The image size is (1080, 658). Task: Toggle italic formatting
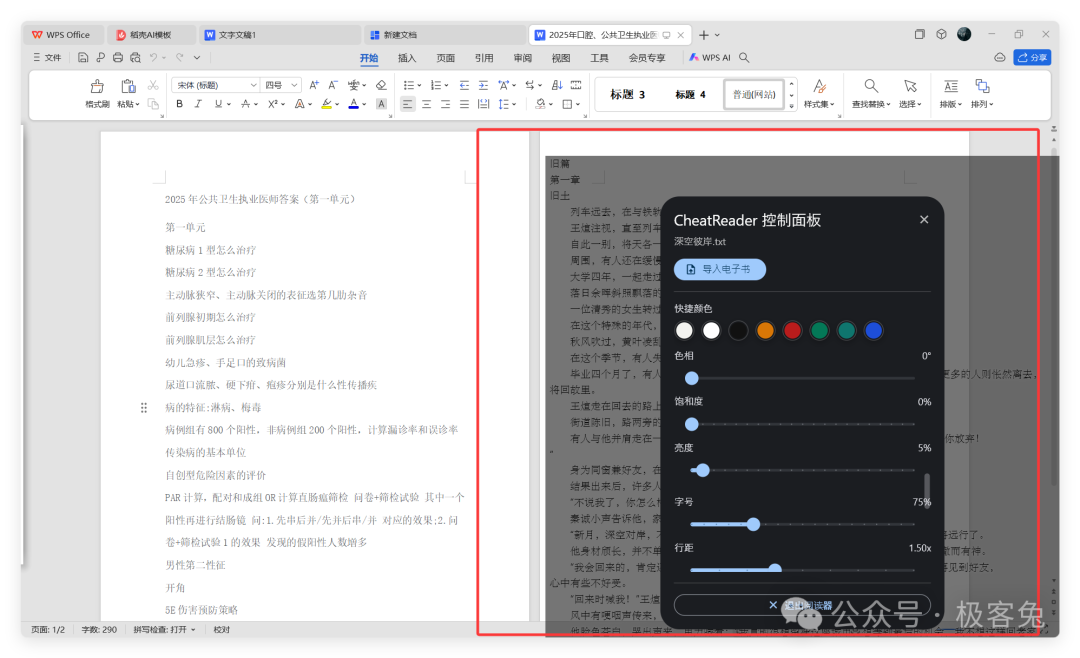tap(198, 104)
